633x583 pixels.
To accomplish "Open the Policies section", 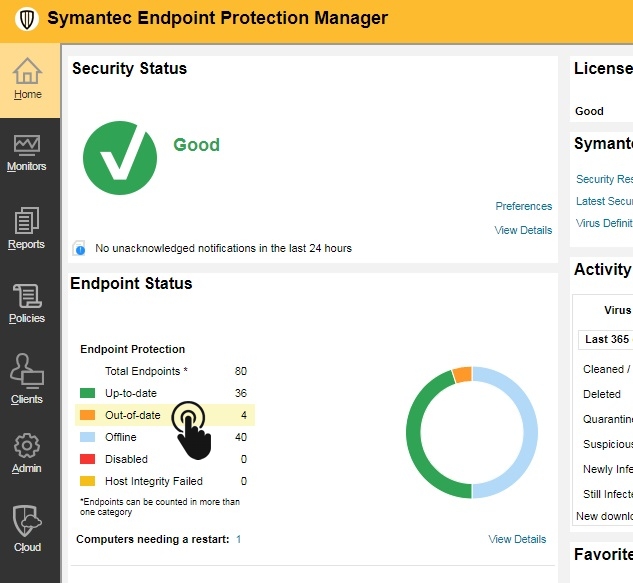I will 27,304.
